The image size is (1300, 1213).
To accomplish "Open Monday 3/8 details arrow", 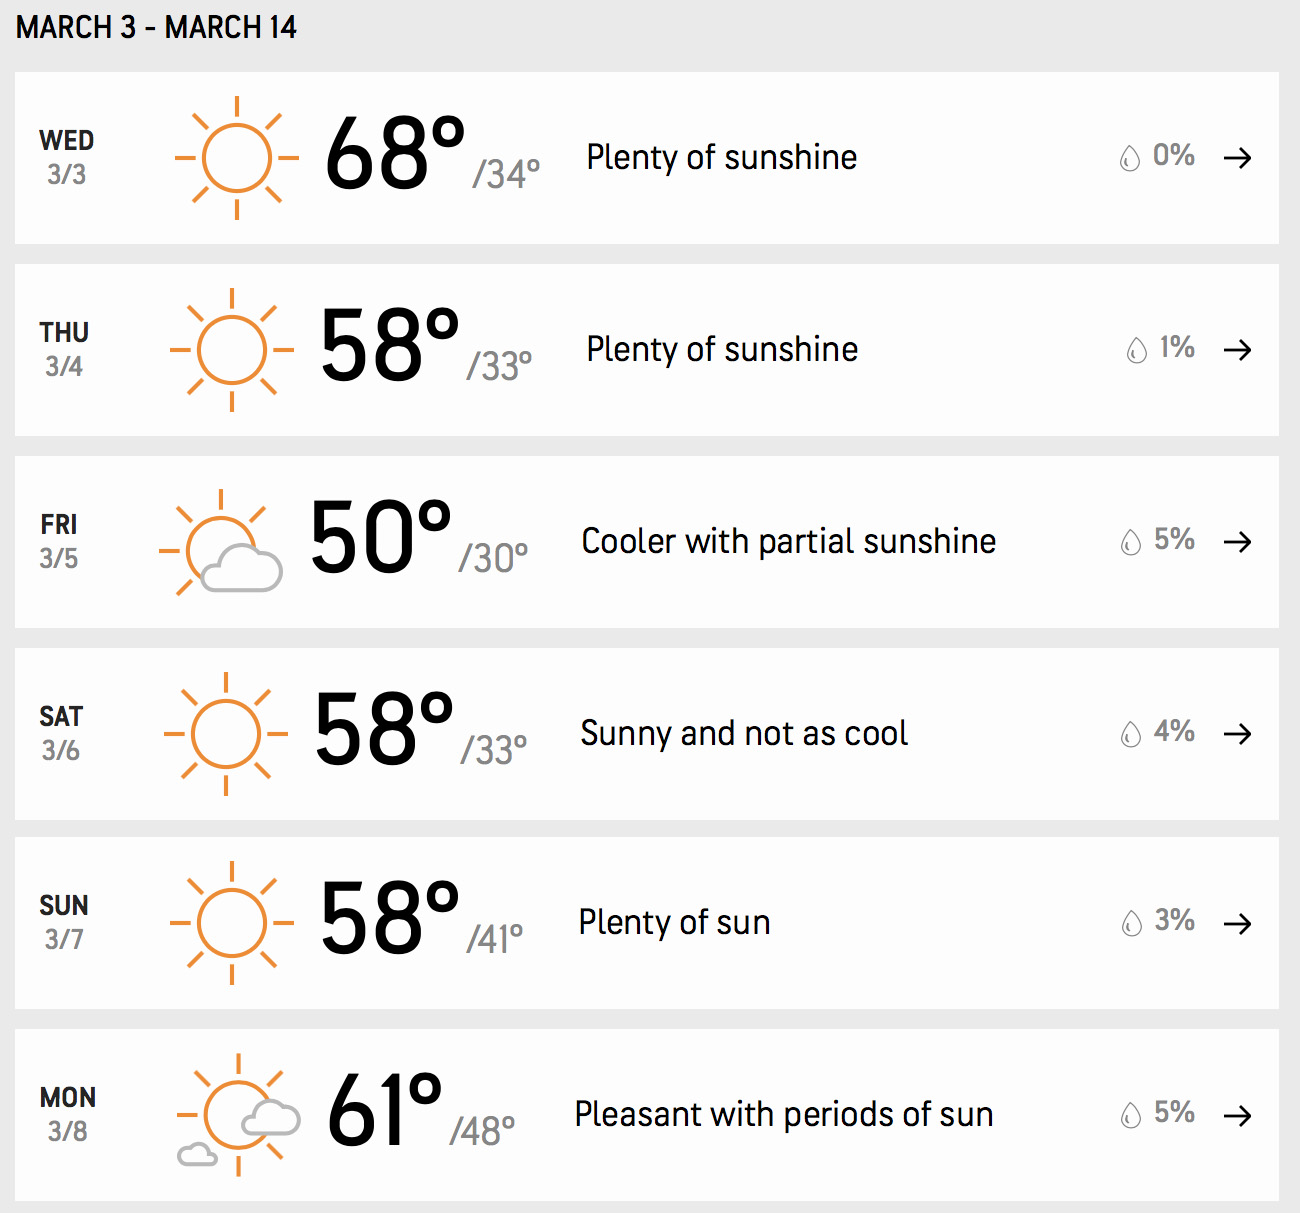I will (x=1238, y=1115).
